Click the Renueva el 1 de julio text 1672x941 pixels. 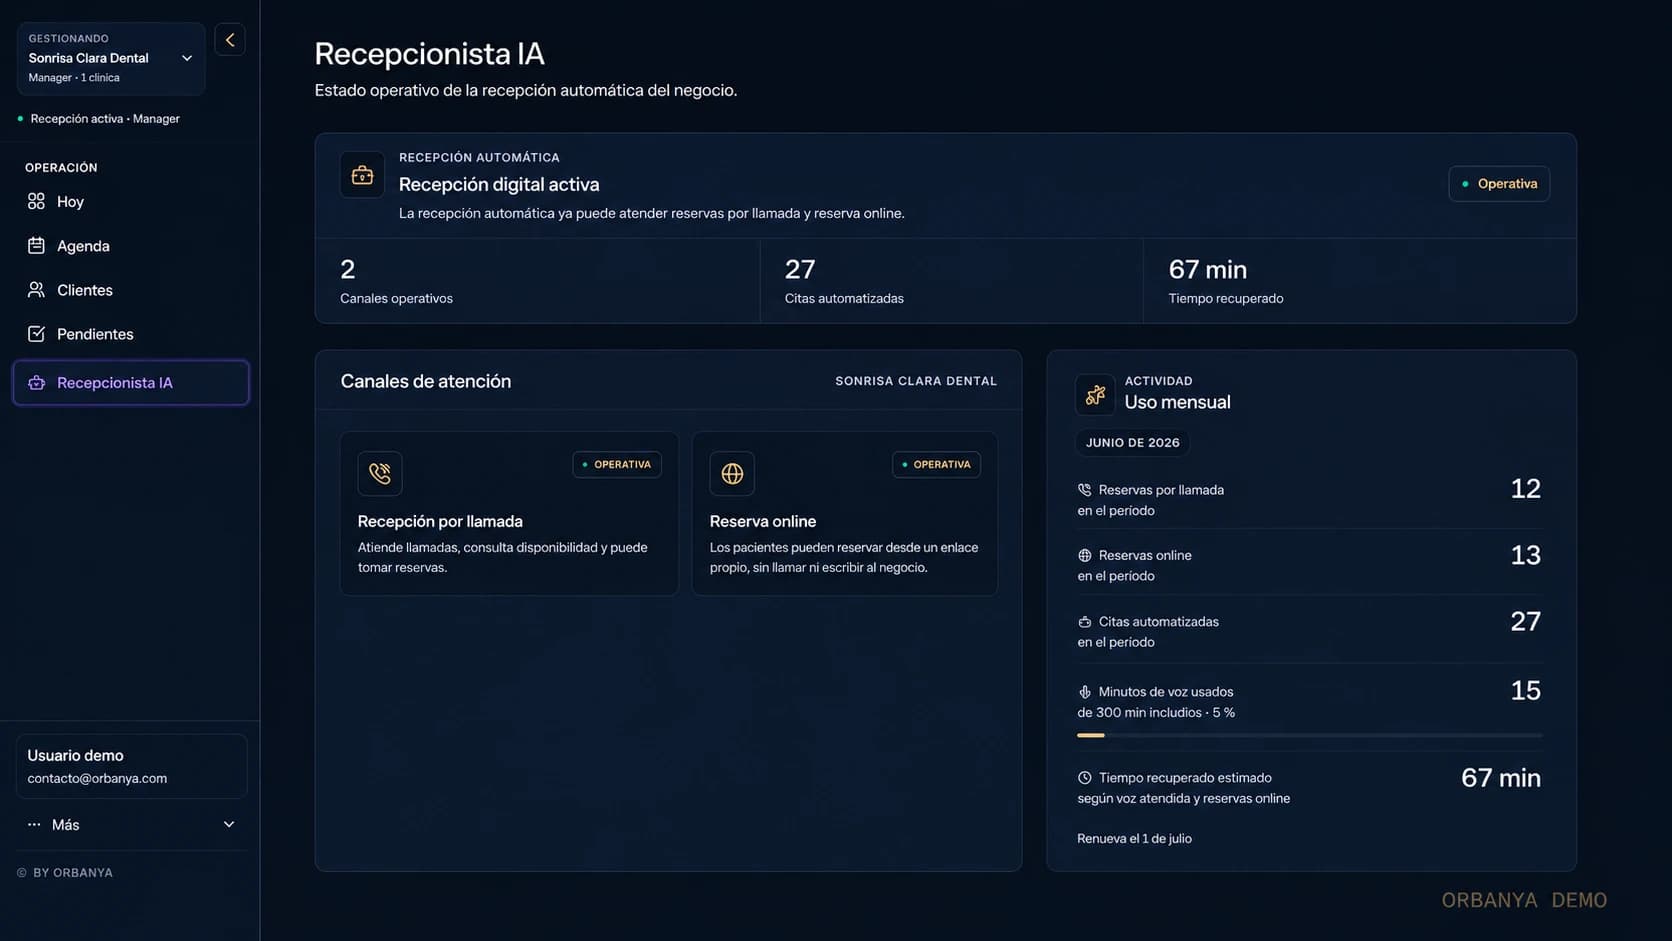[x=1134, y=839]
